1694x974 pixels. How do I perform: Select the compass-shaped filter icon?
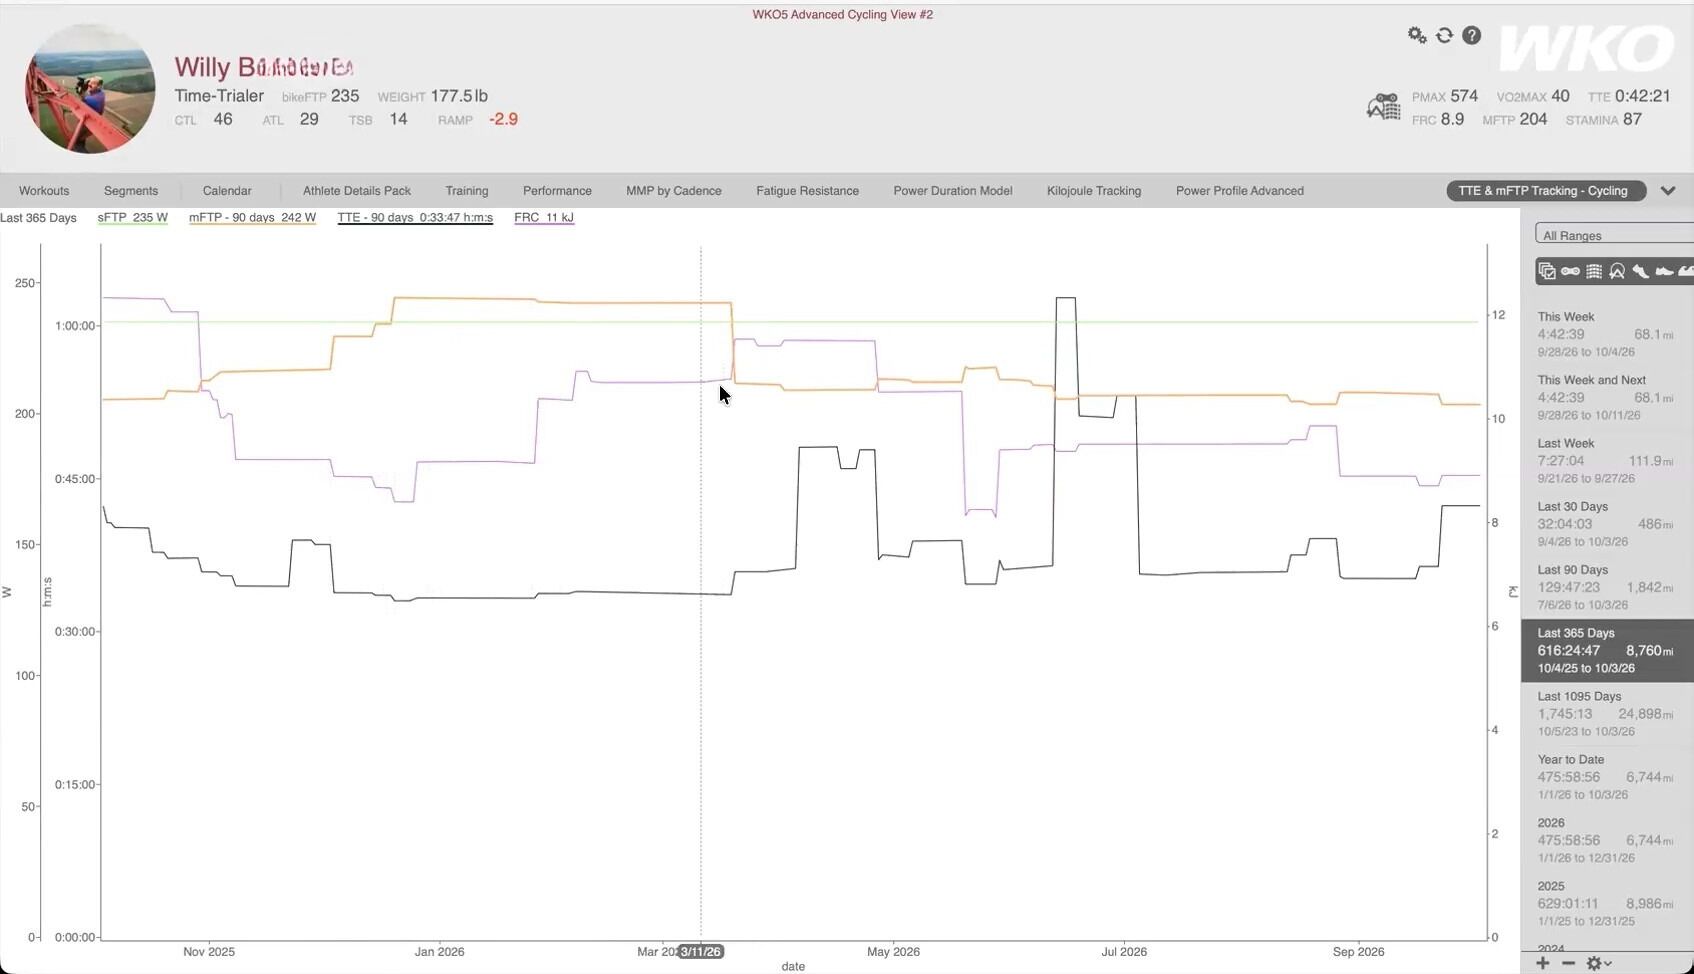pos(1617,271)
